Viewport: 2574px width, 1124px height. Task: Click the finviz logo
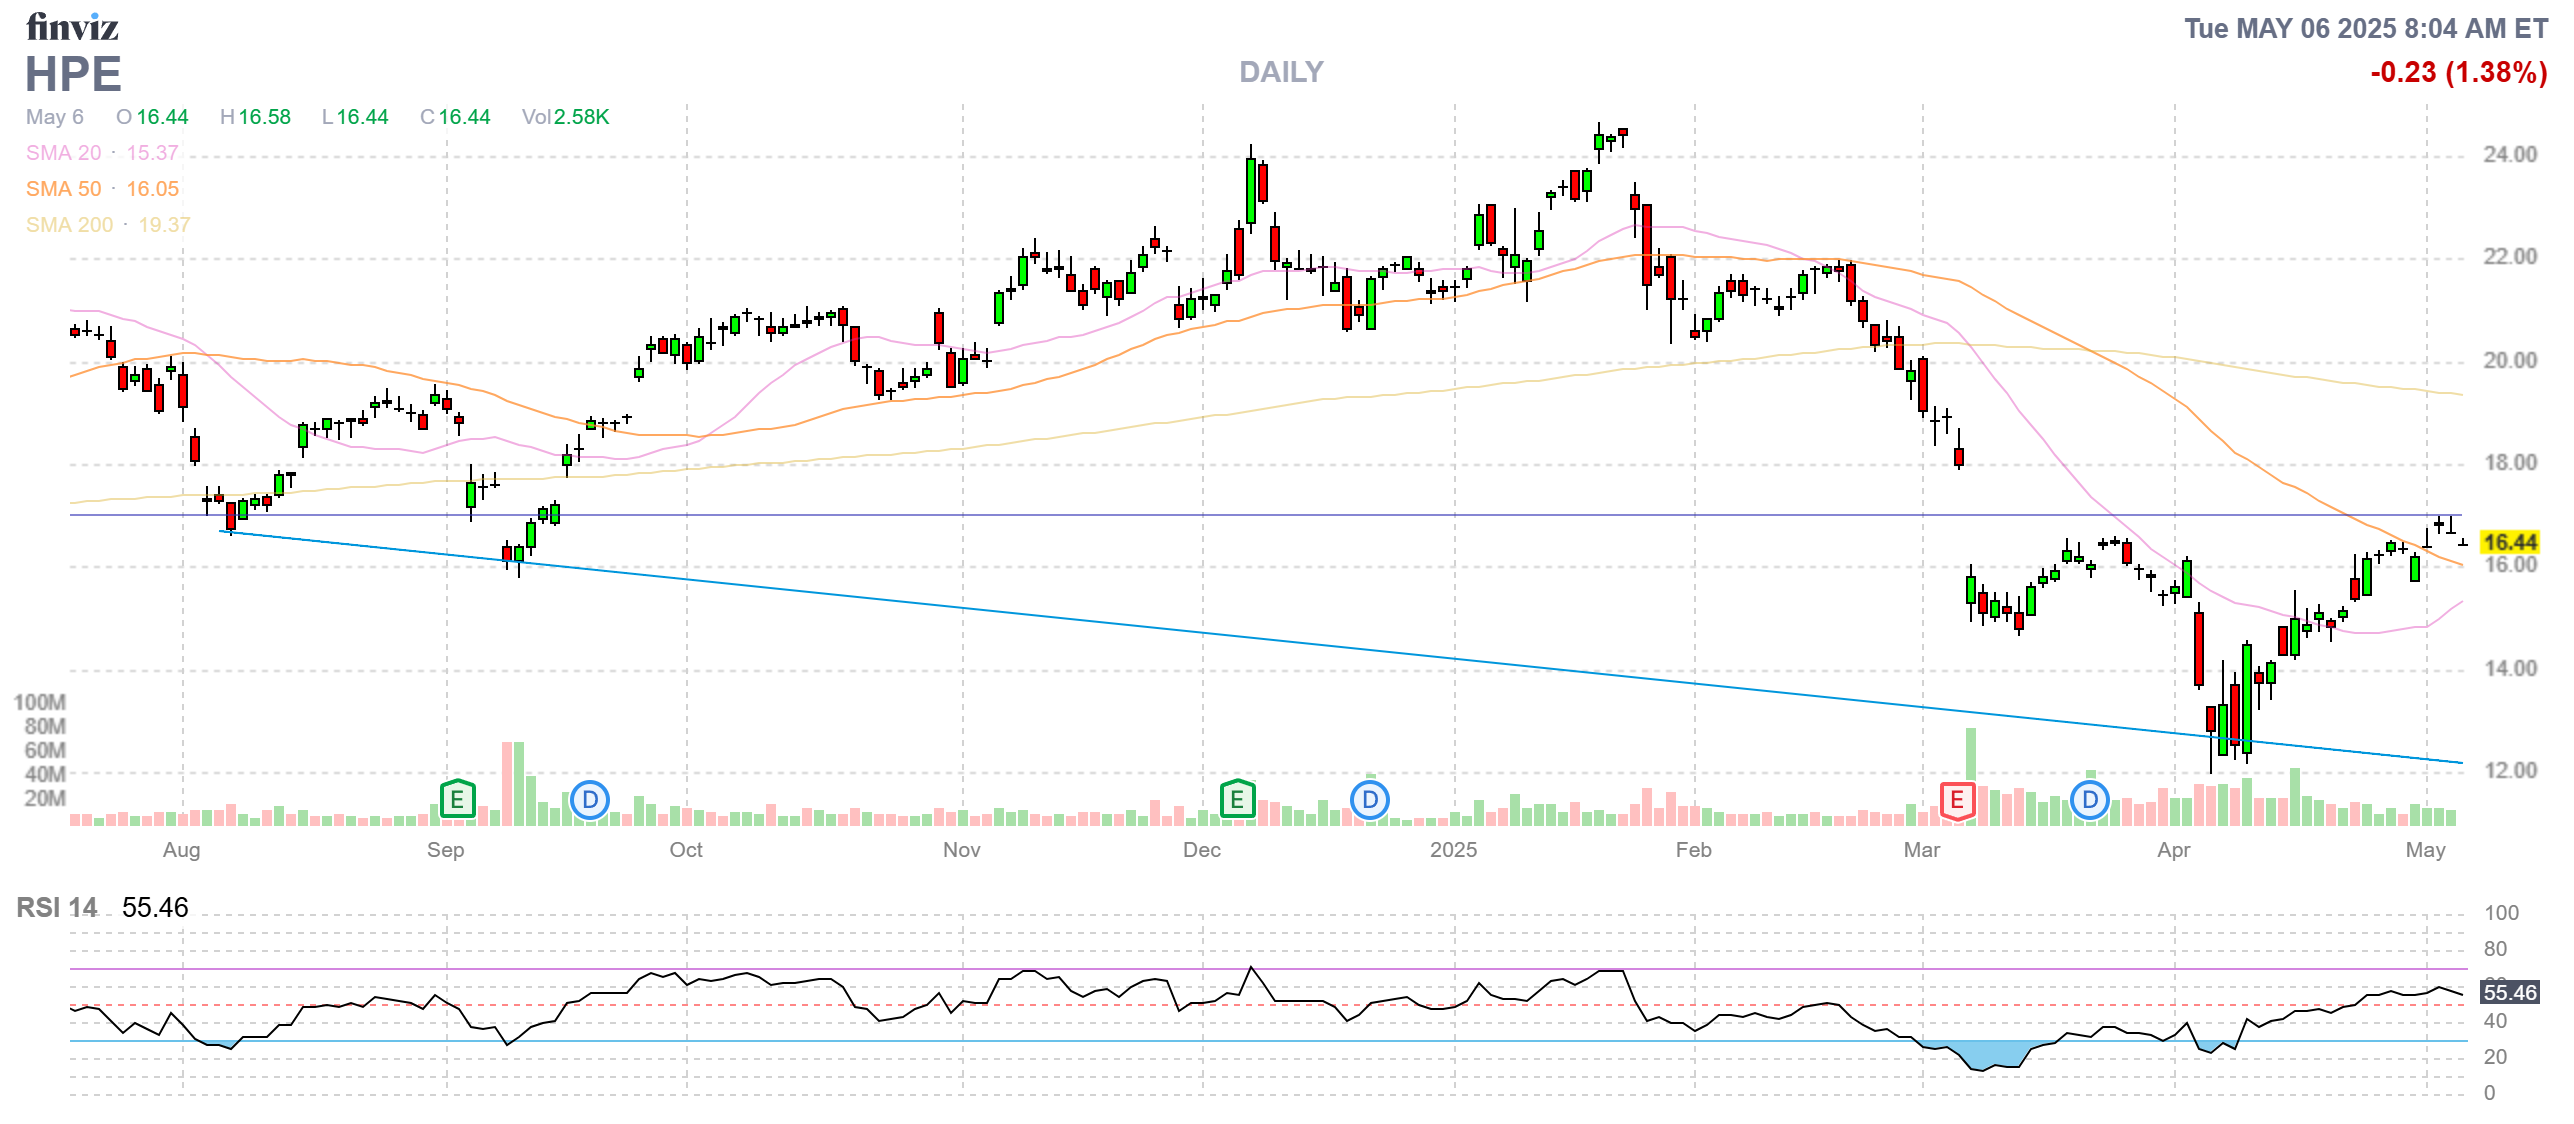tap(72, 27)
